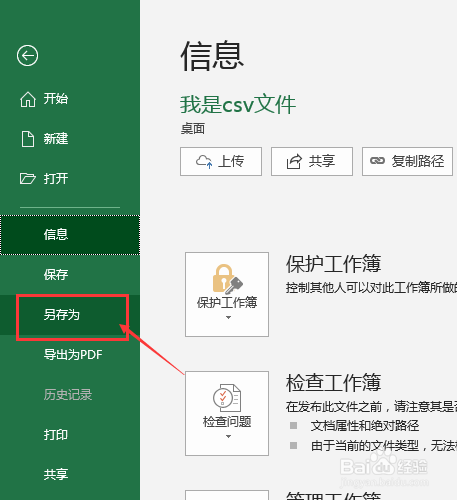Click the document checklist icon
The width and height of the screenshot is (457, 500).
(x=227, y=397)
